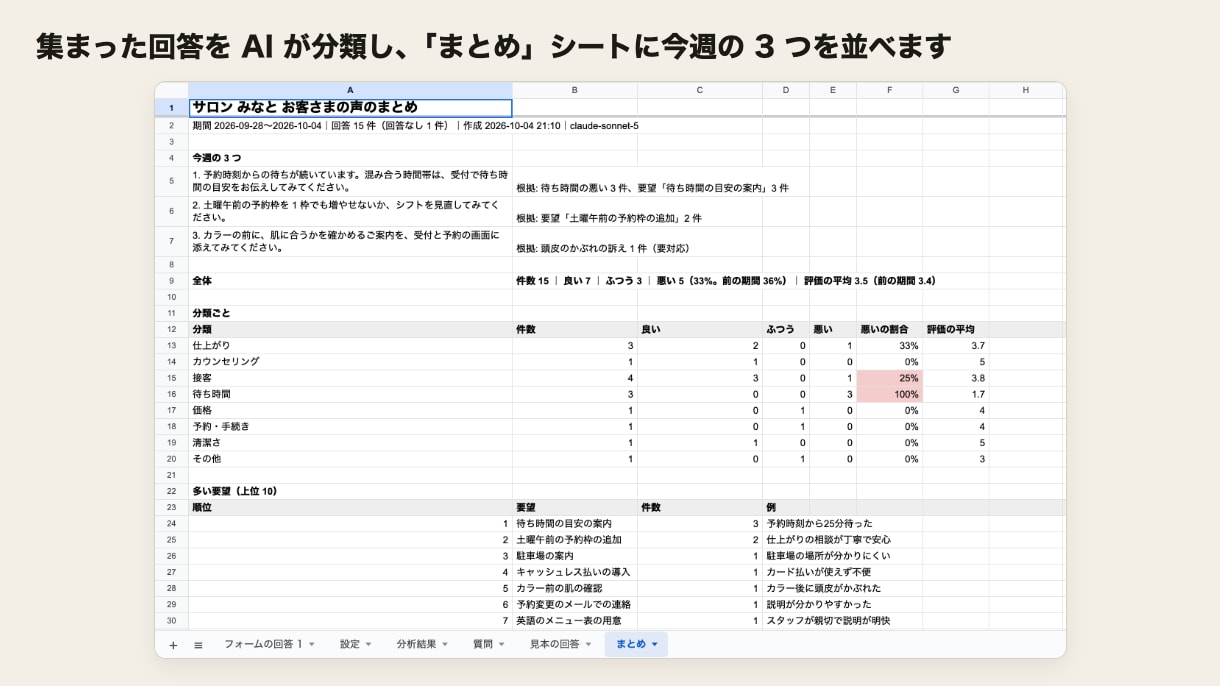Click the cell starting 2. 土曜午前の予約枠を
This screenshot has height=686, width=1220.
pyautogui.click(x=350, y=211)
